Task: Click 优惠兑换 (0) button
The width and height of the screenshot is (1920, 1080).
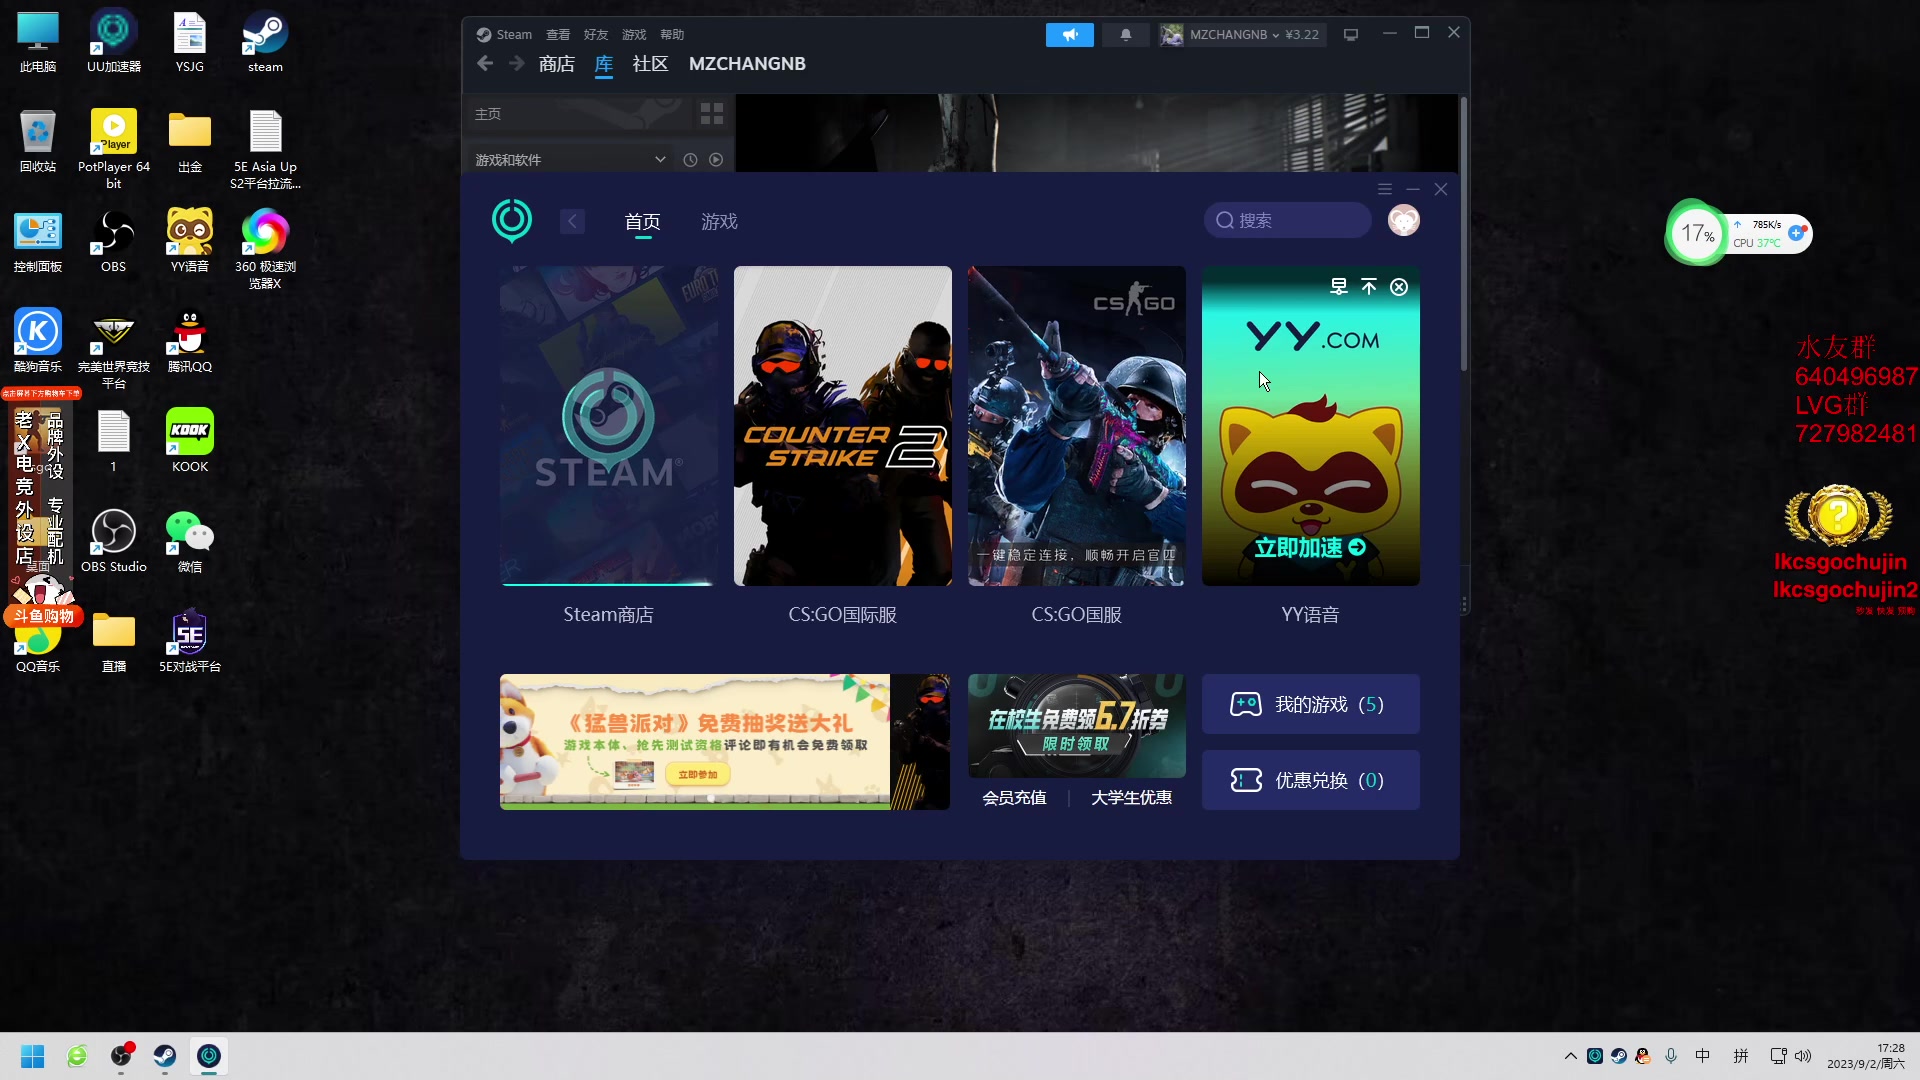Action: (1311, 781)
